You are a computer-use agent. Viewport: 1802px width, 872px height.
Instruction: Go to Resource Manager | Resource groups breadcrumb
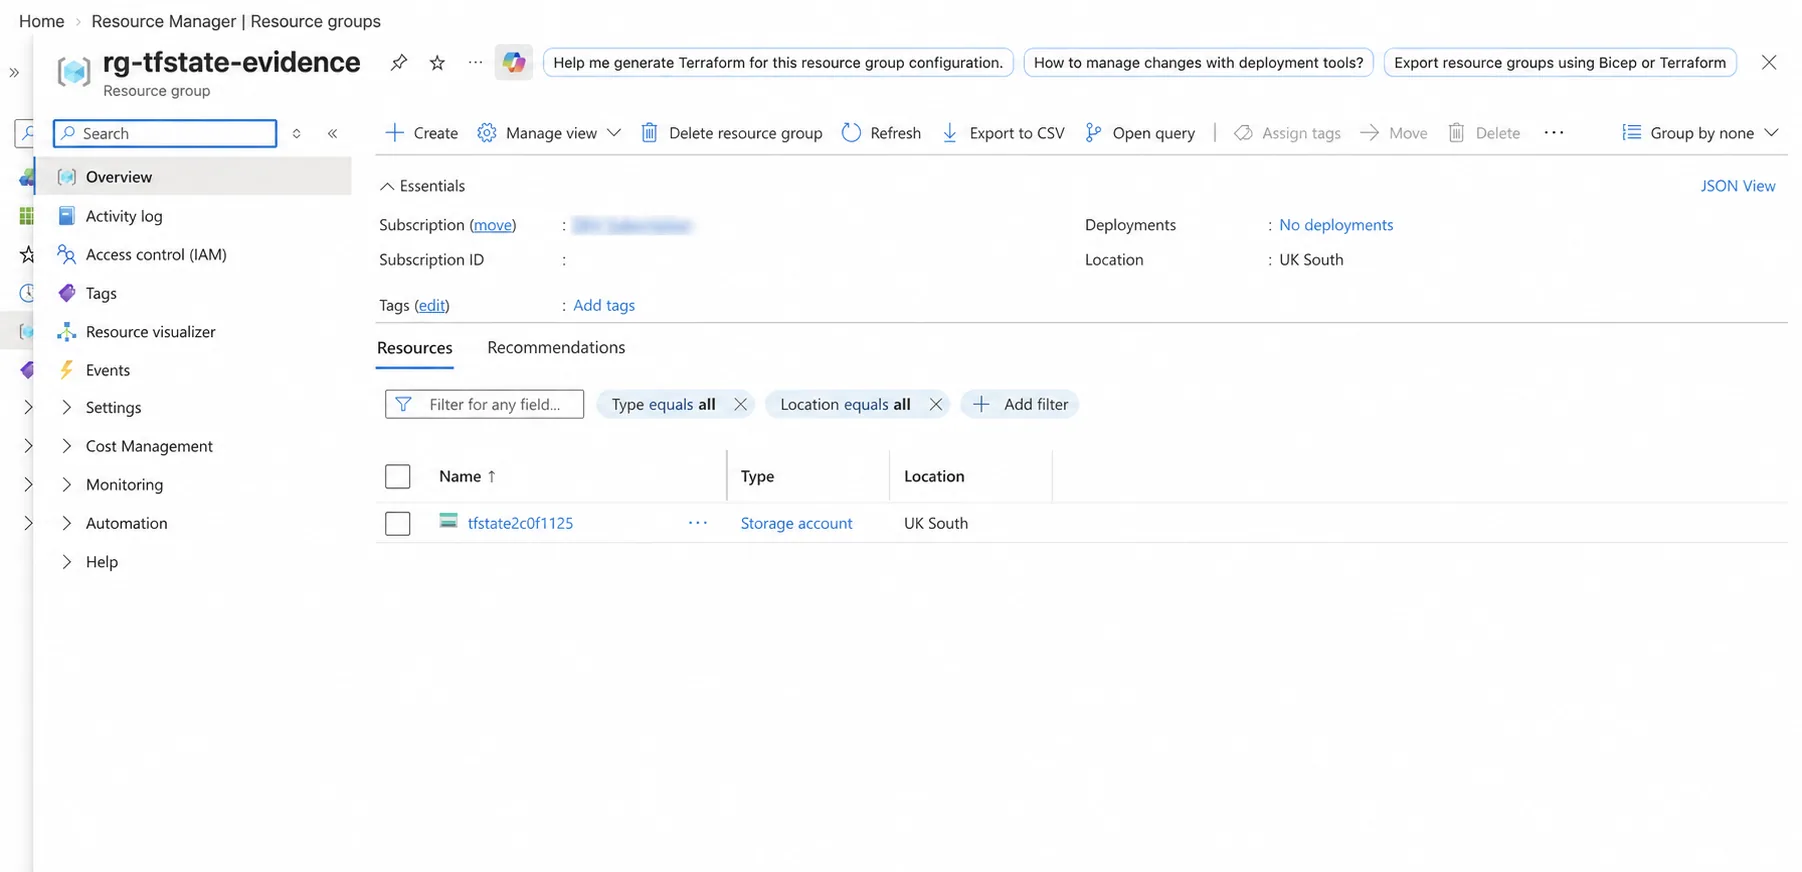coord(236,21)
